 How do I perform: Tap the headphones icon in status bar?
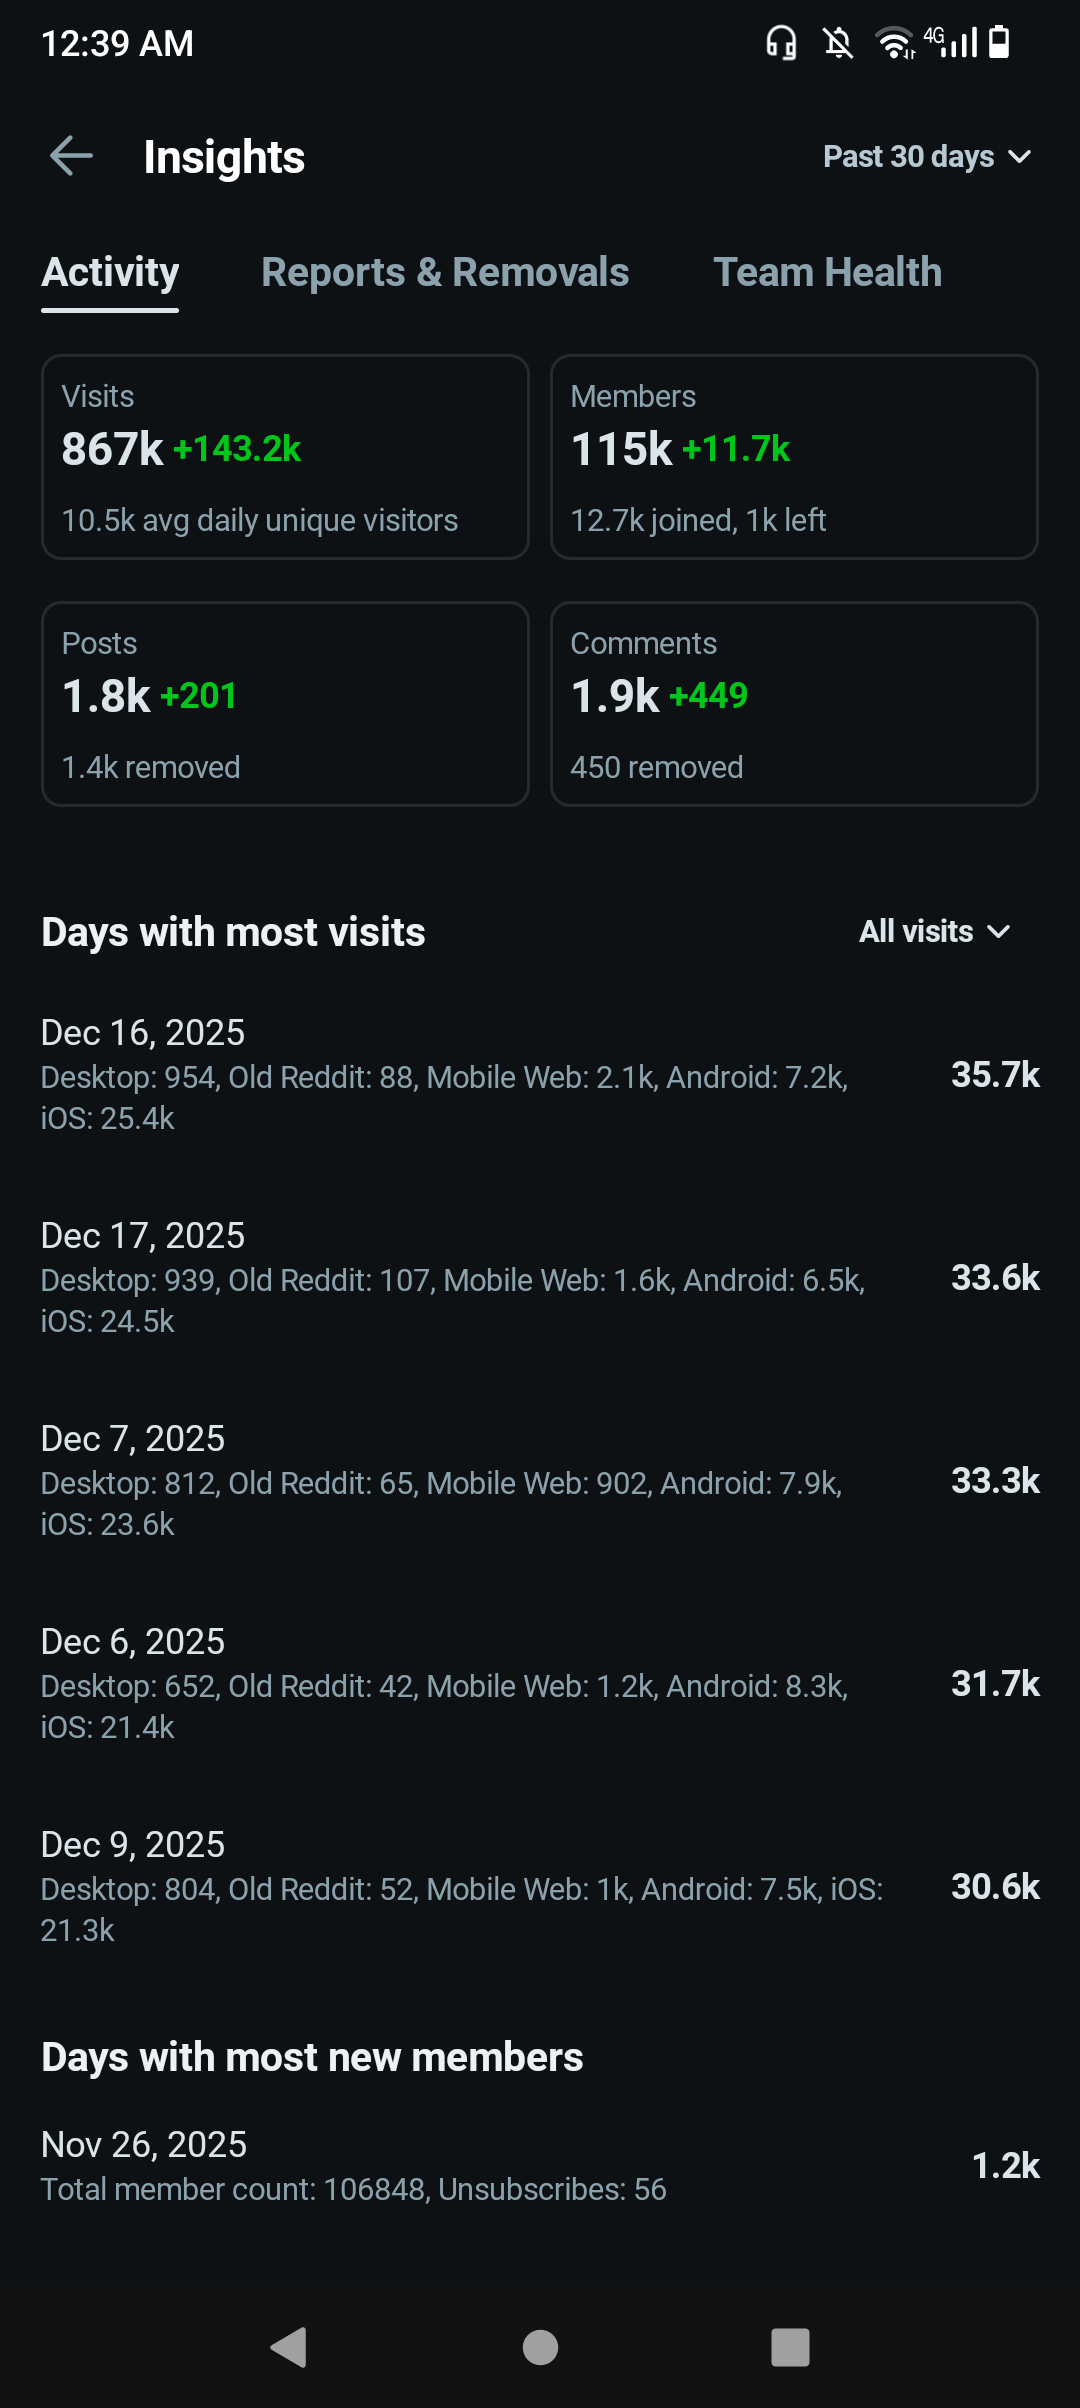pyautogui.click(x=781, y=43)
